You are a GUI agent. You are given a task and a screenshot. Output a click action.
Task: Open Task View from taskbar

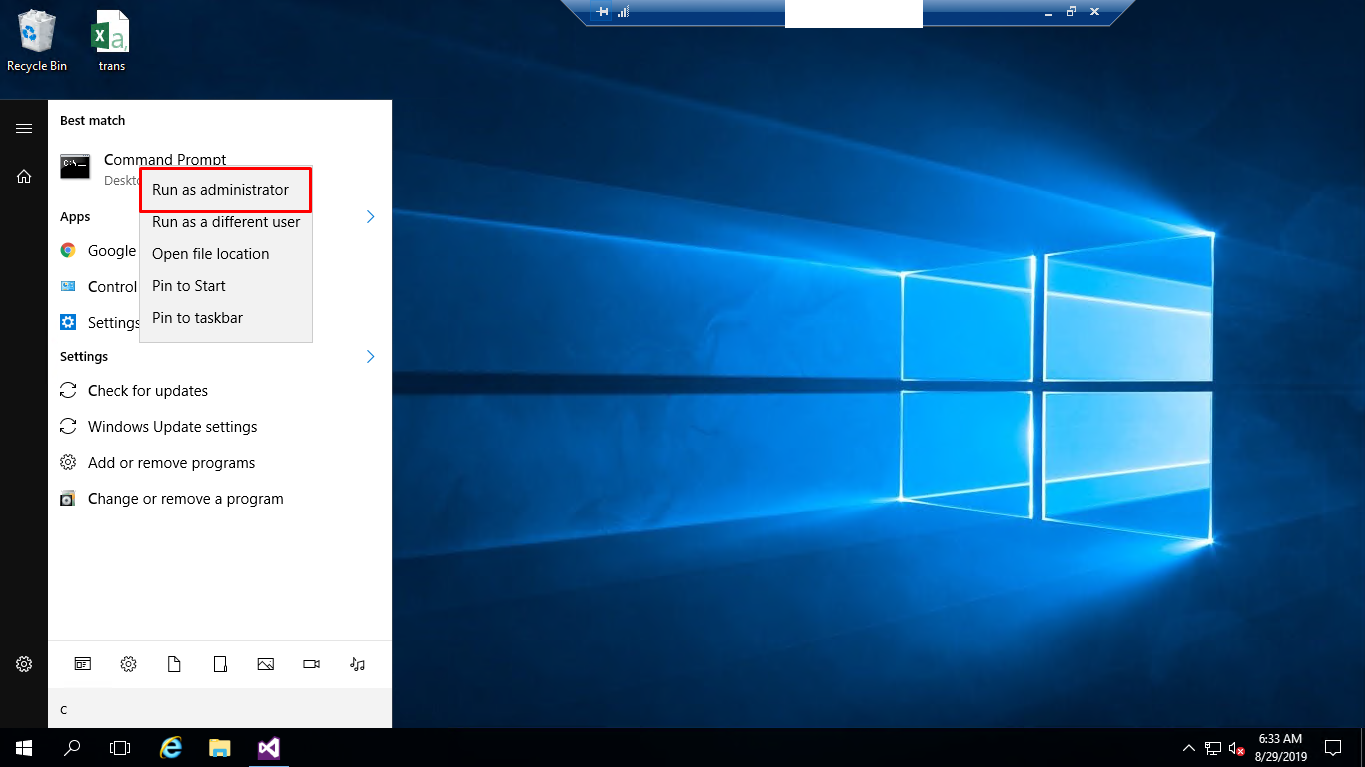click(120, 748)
